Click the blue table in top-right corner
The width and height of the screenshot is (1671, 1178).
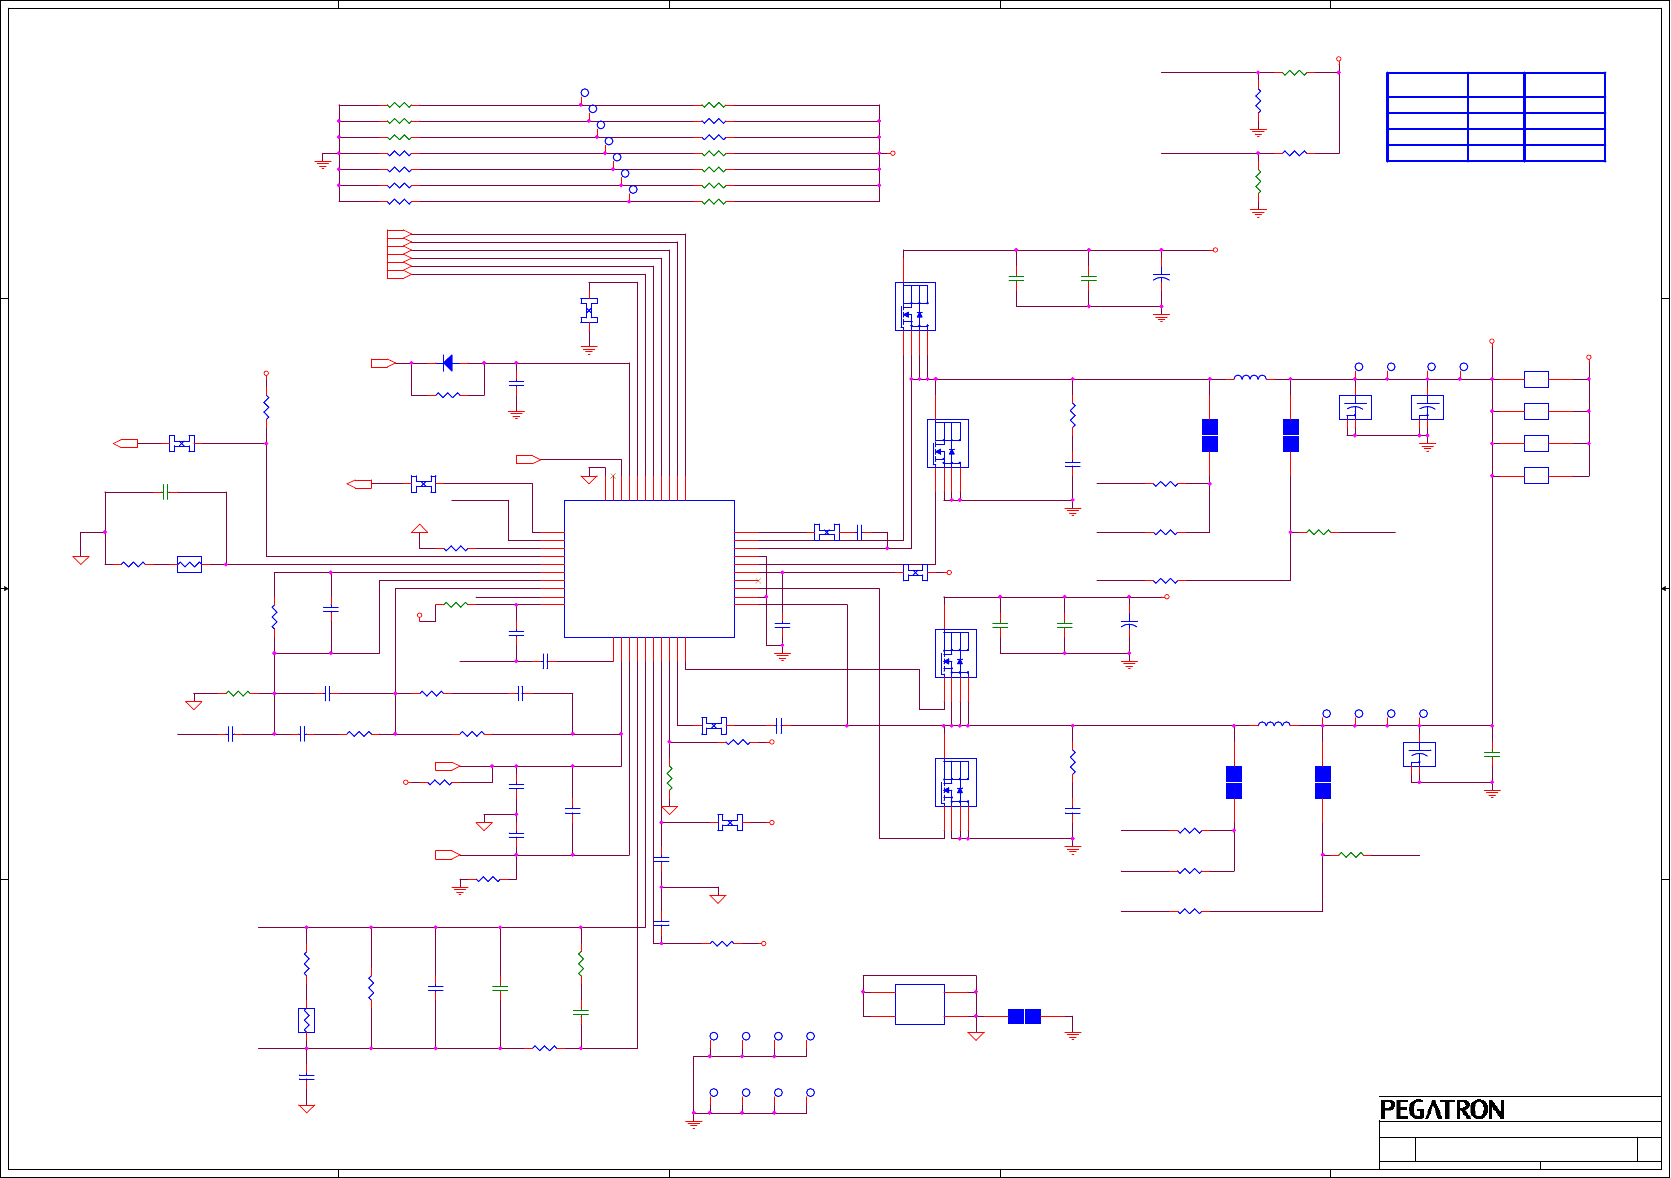pos(1496,117)
